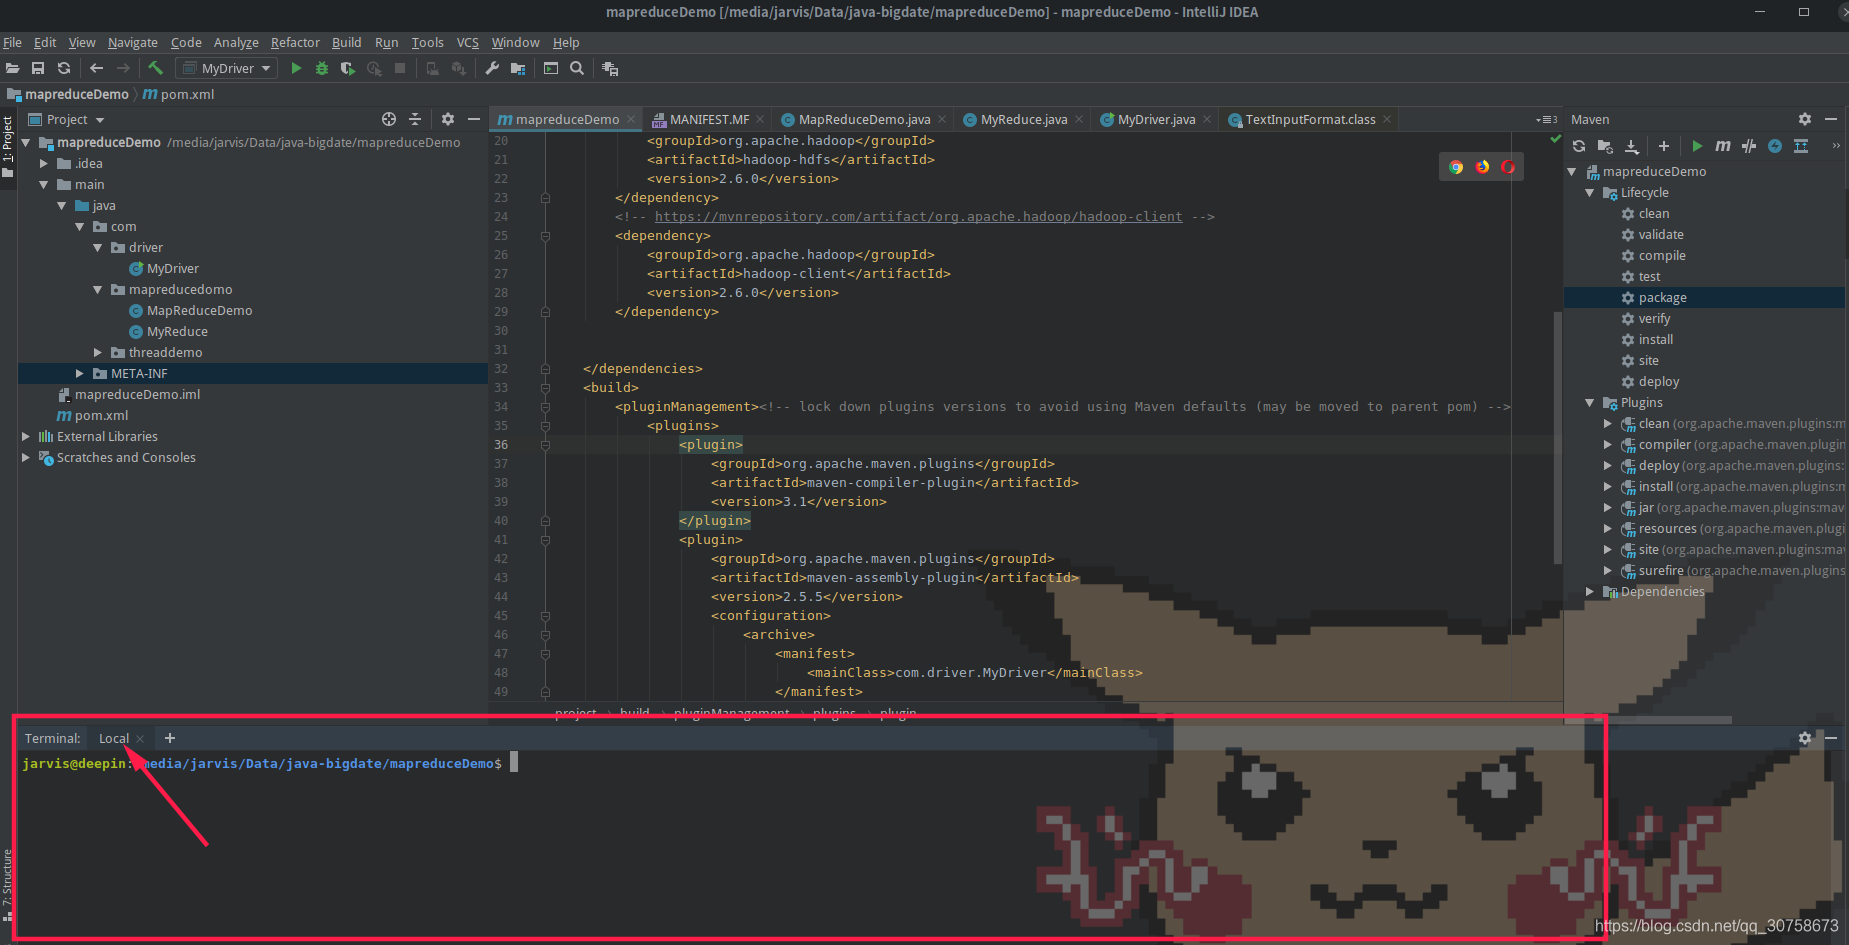Click Maven Download Sources icon

(1632, 146)
